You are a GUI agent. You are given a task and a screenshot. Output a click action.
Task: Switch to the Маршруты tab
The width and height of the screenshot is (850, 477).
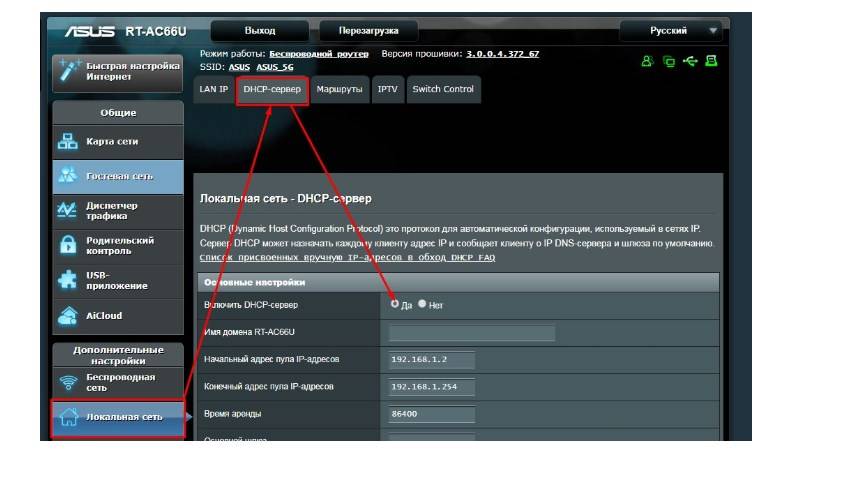pos(339,89)
